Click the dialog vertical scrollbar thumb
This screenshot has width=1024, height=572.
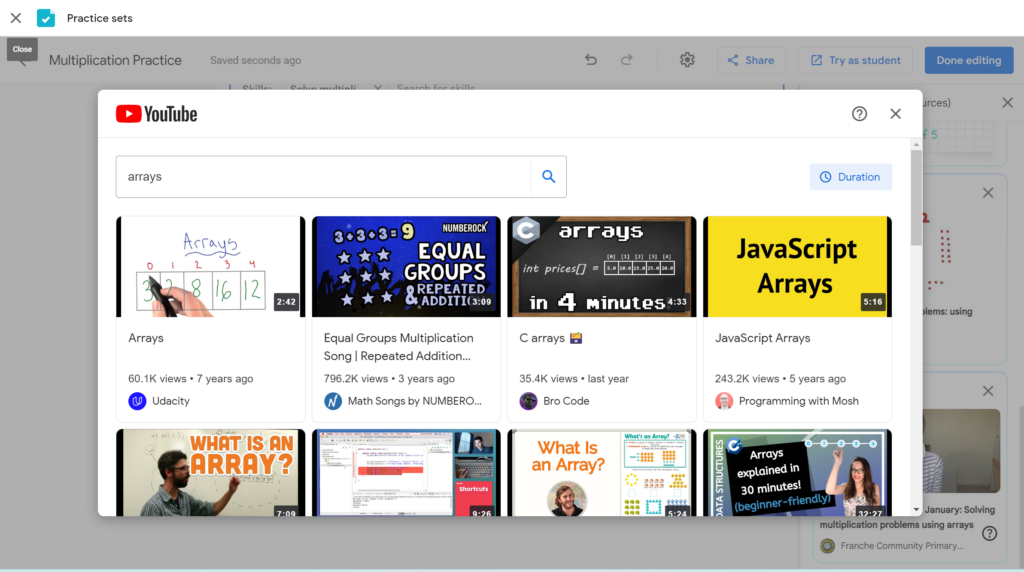[x=916, y=198]
